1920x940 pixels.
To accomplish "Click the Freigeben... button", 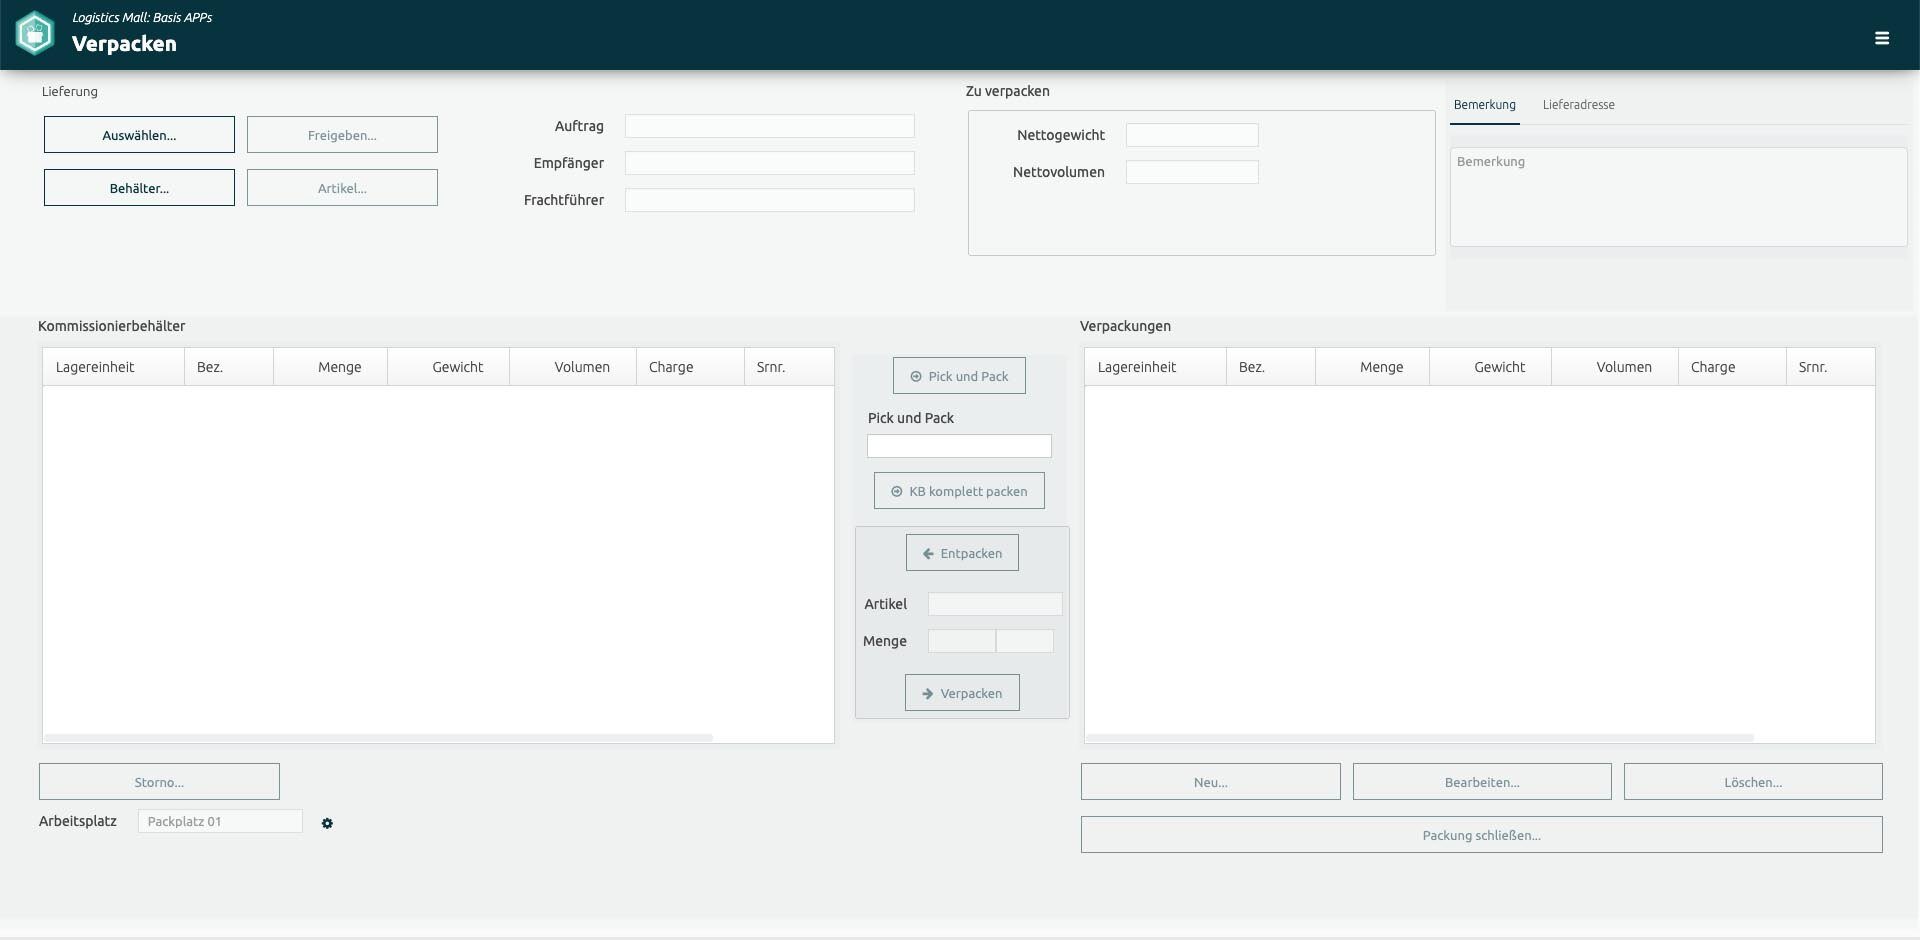I will (342, 135).
